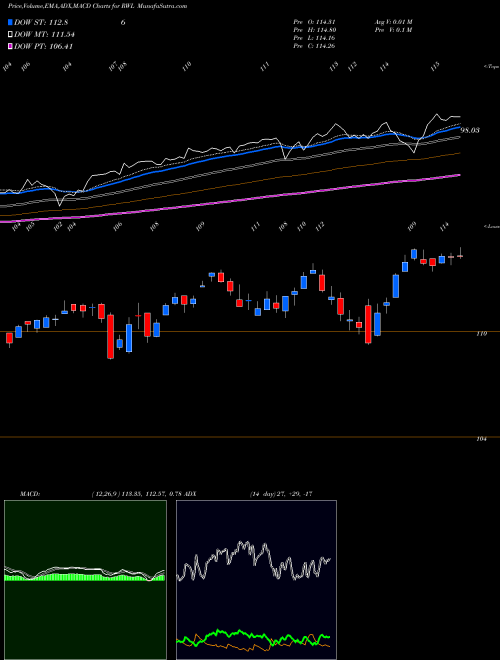The height and width of the screenshot is (660, 500).
Task: Open the dark blue ADX chart panel
Action: pos(256,580)
